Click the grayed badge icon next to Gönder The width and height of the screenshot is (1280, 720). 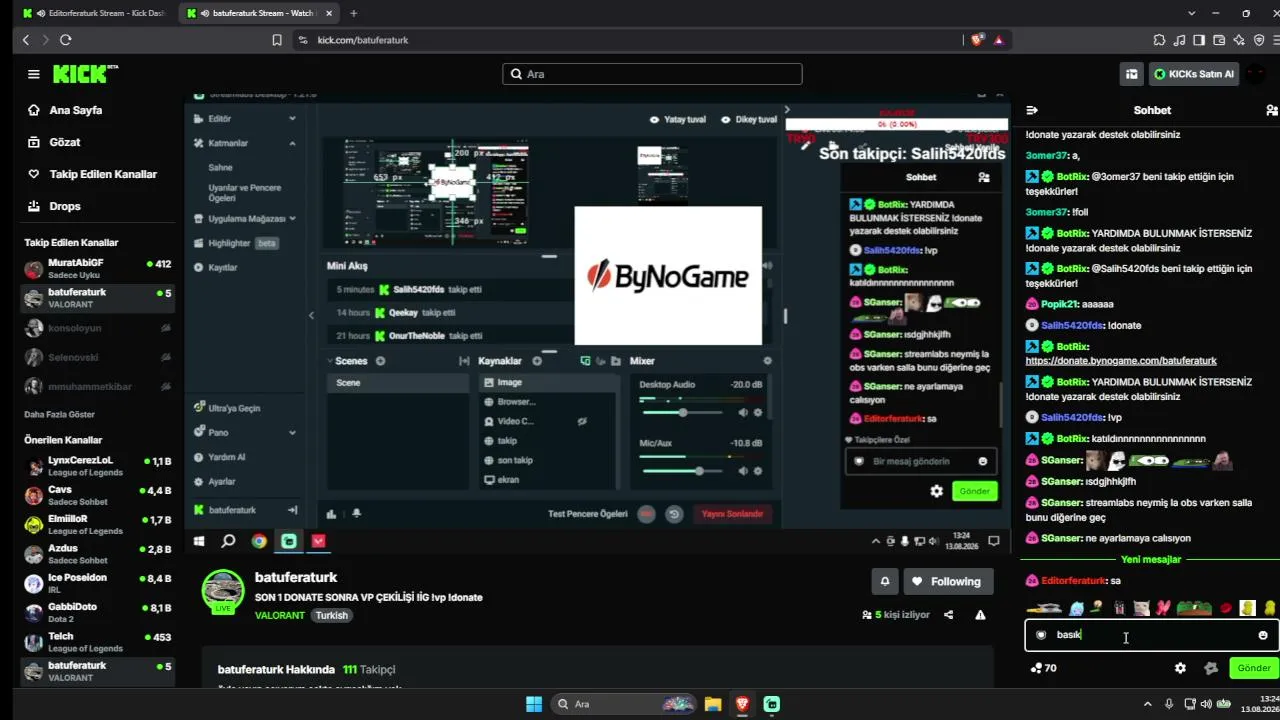[1211, 668]
